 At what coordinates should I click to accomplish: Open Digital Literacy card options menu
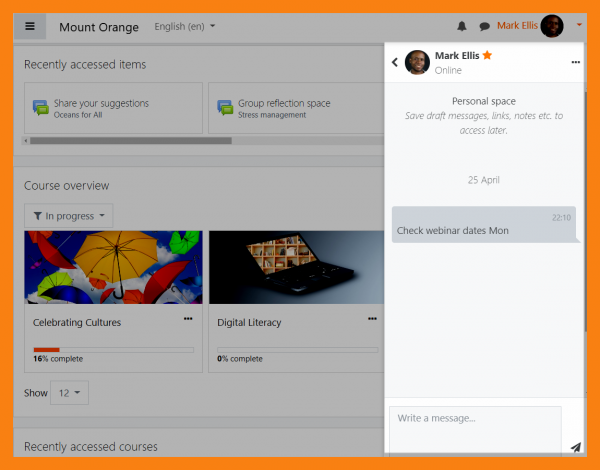[372, 319]
